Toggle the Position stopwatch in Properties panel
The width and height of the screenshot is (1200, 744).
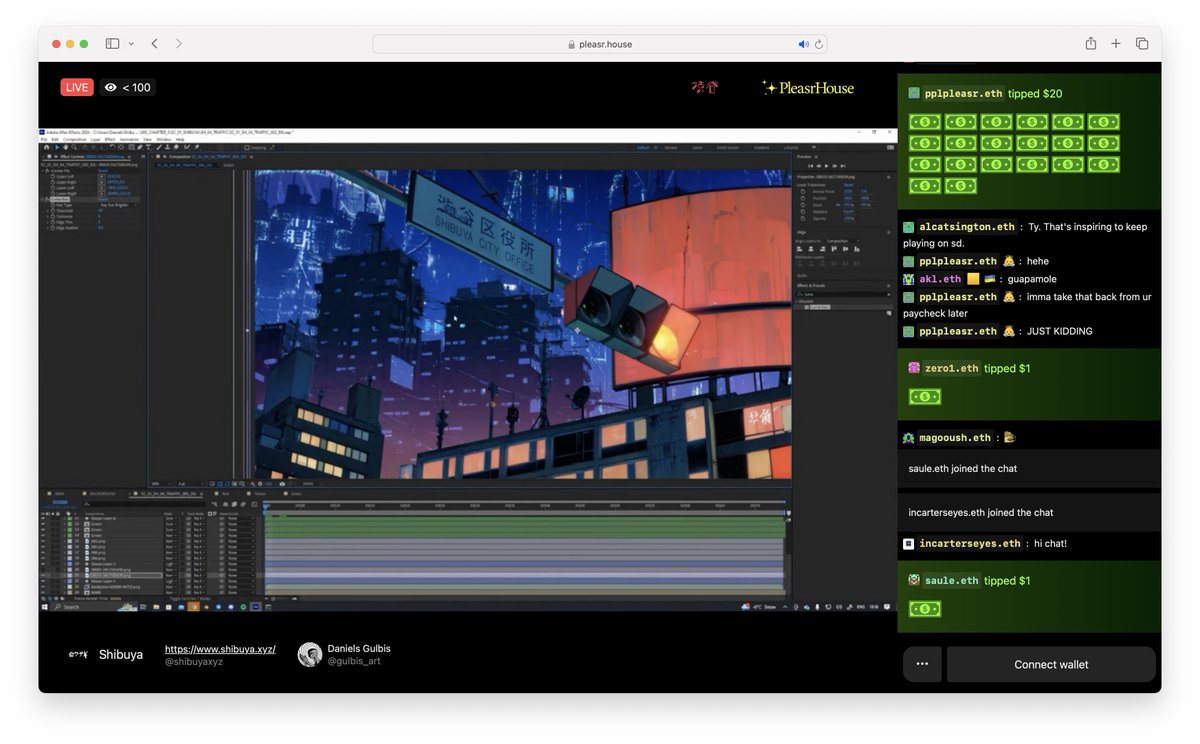pyautogui.click(x=803, y=198)
